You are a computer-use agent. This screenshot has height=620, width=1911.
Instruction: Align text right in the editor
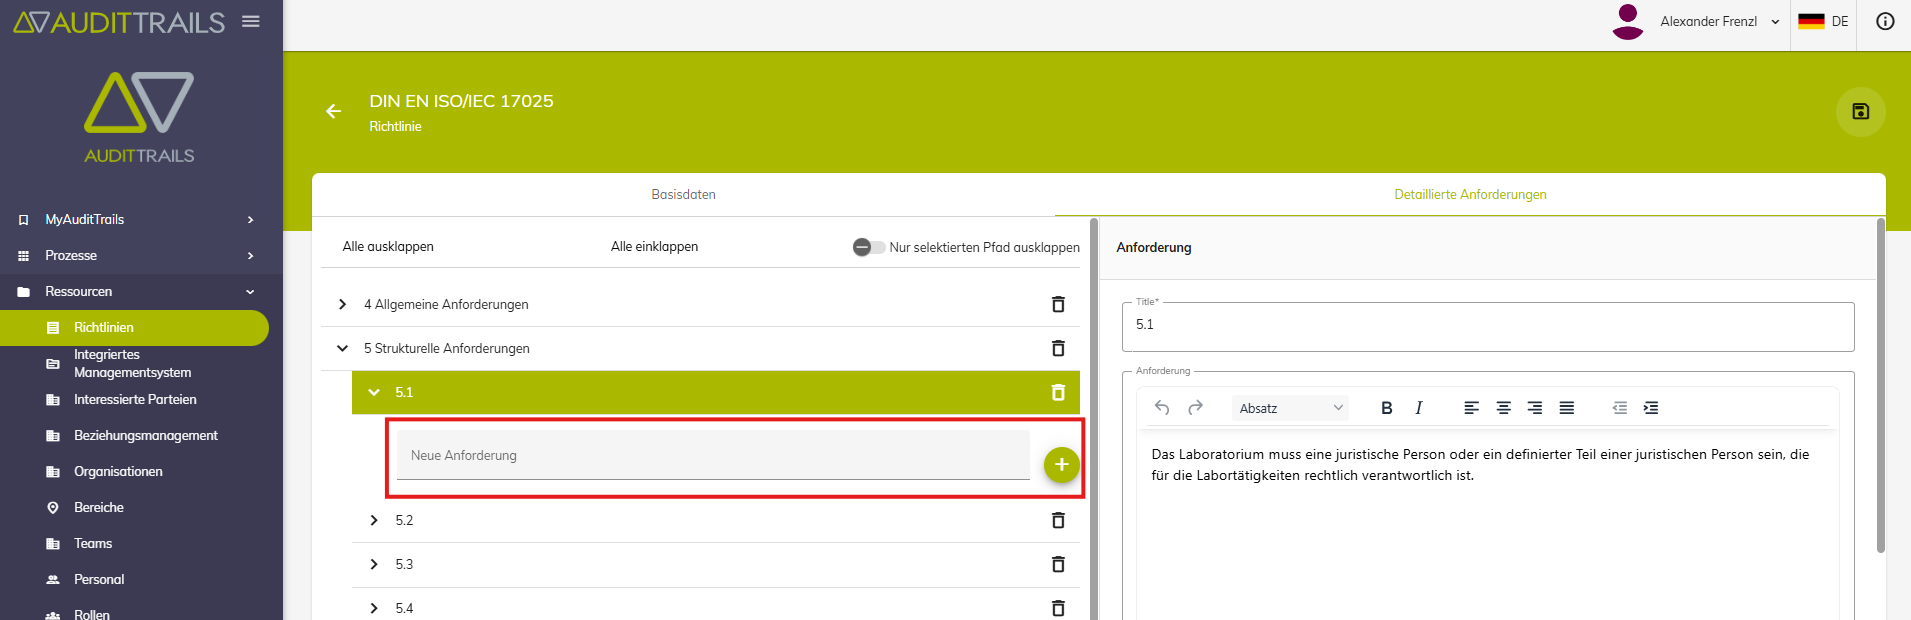click(1535, 407)
